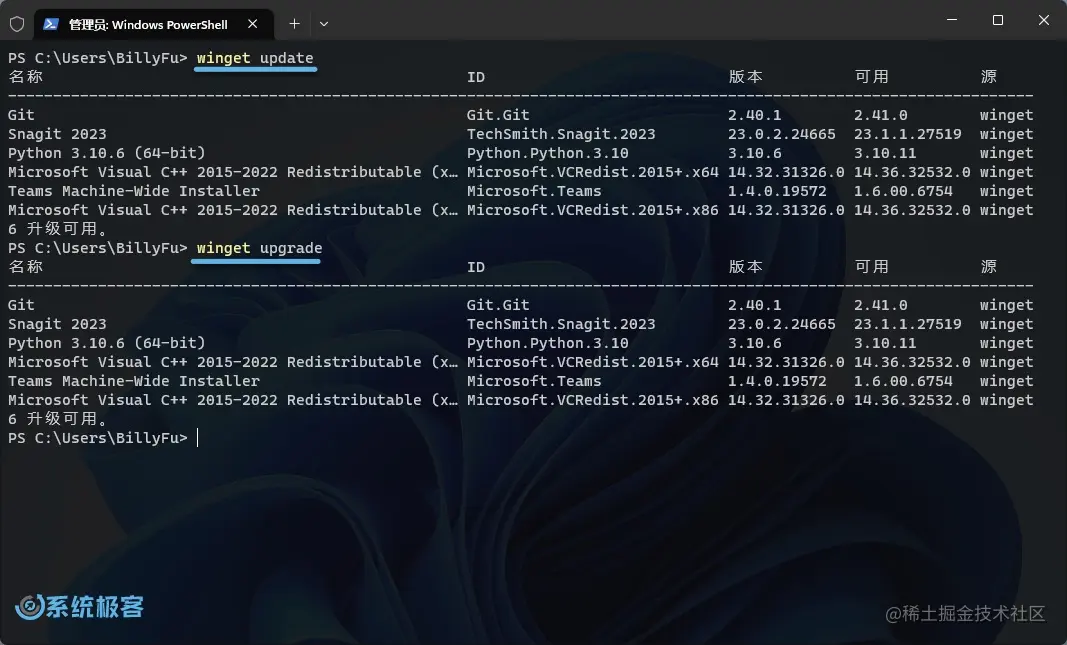Screen dimensions: 1067x645
Task: Click Teams Machine-Wide Installer in winget update output
Action: point(134,191)
